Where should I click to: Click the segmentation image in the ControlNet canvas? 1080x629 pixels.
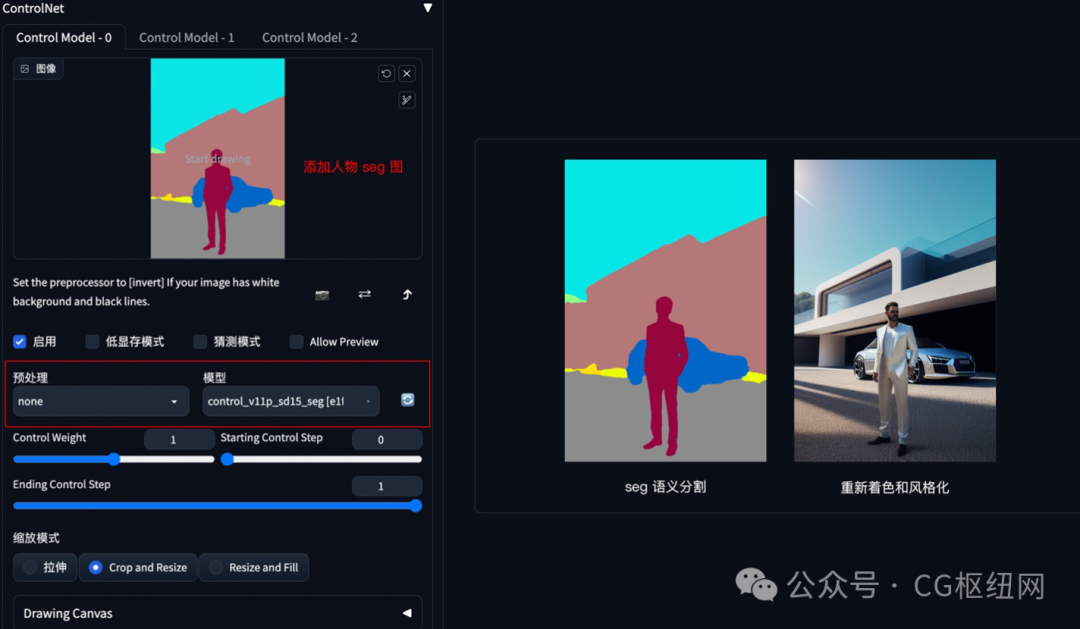[218, 158]
